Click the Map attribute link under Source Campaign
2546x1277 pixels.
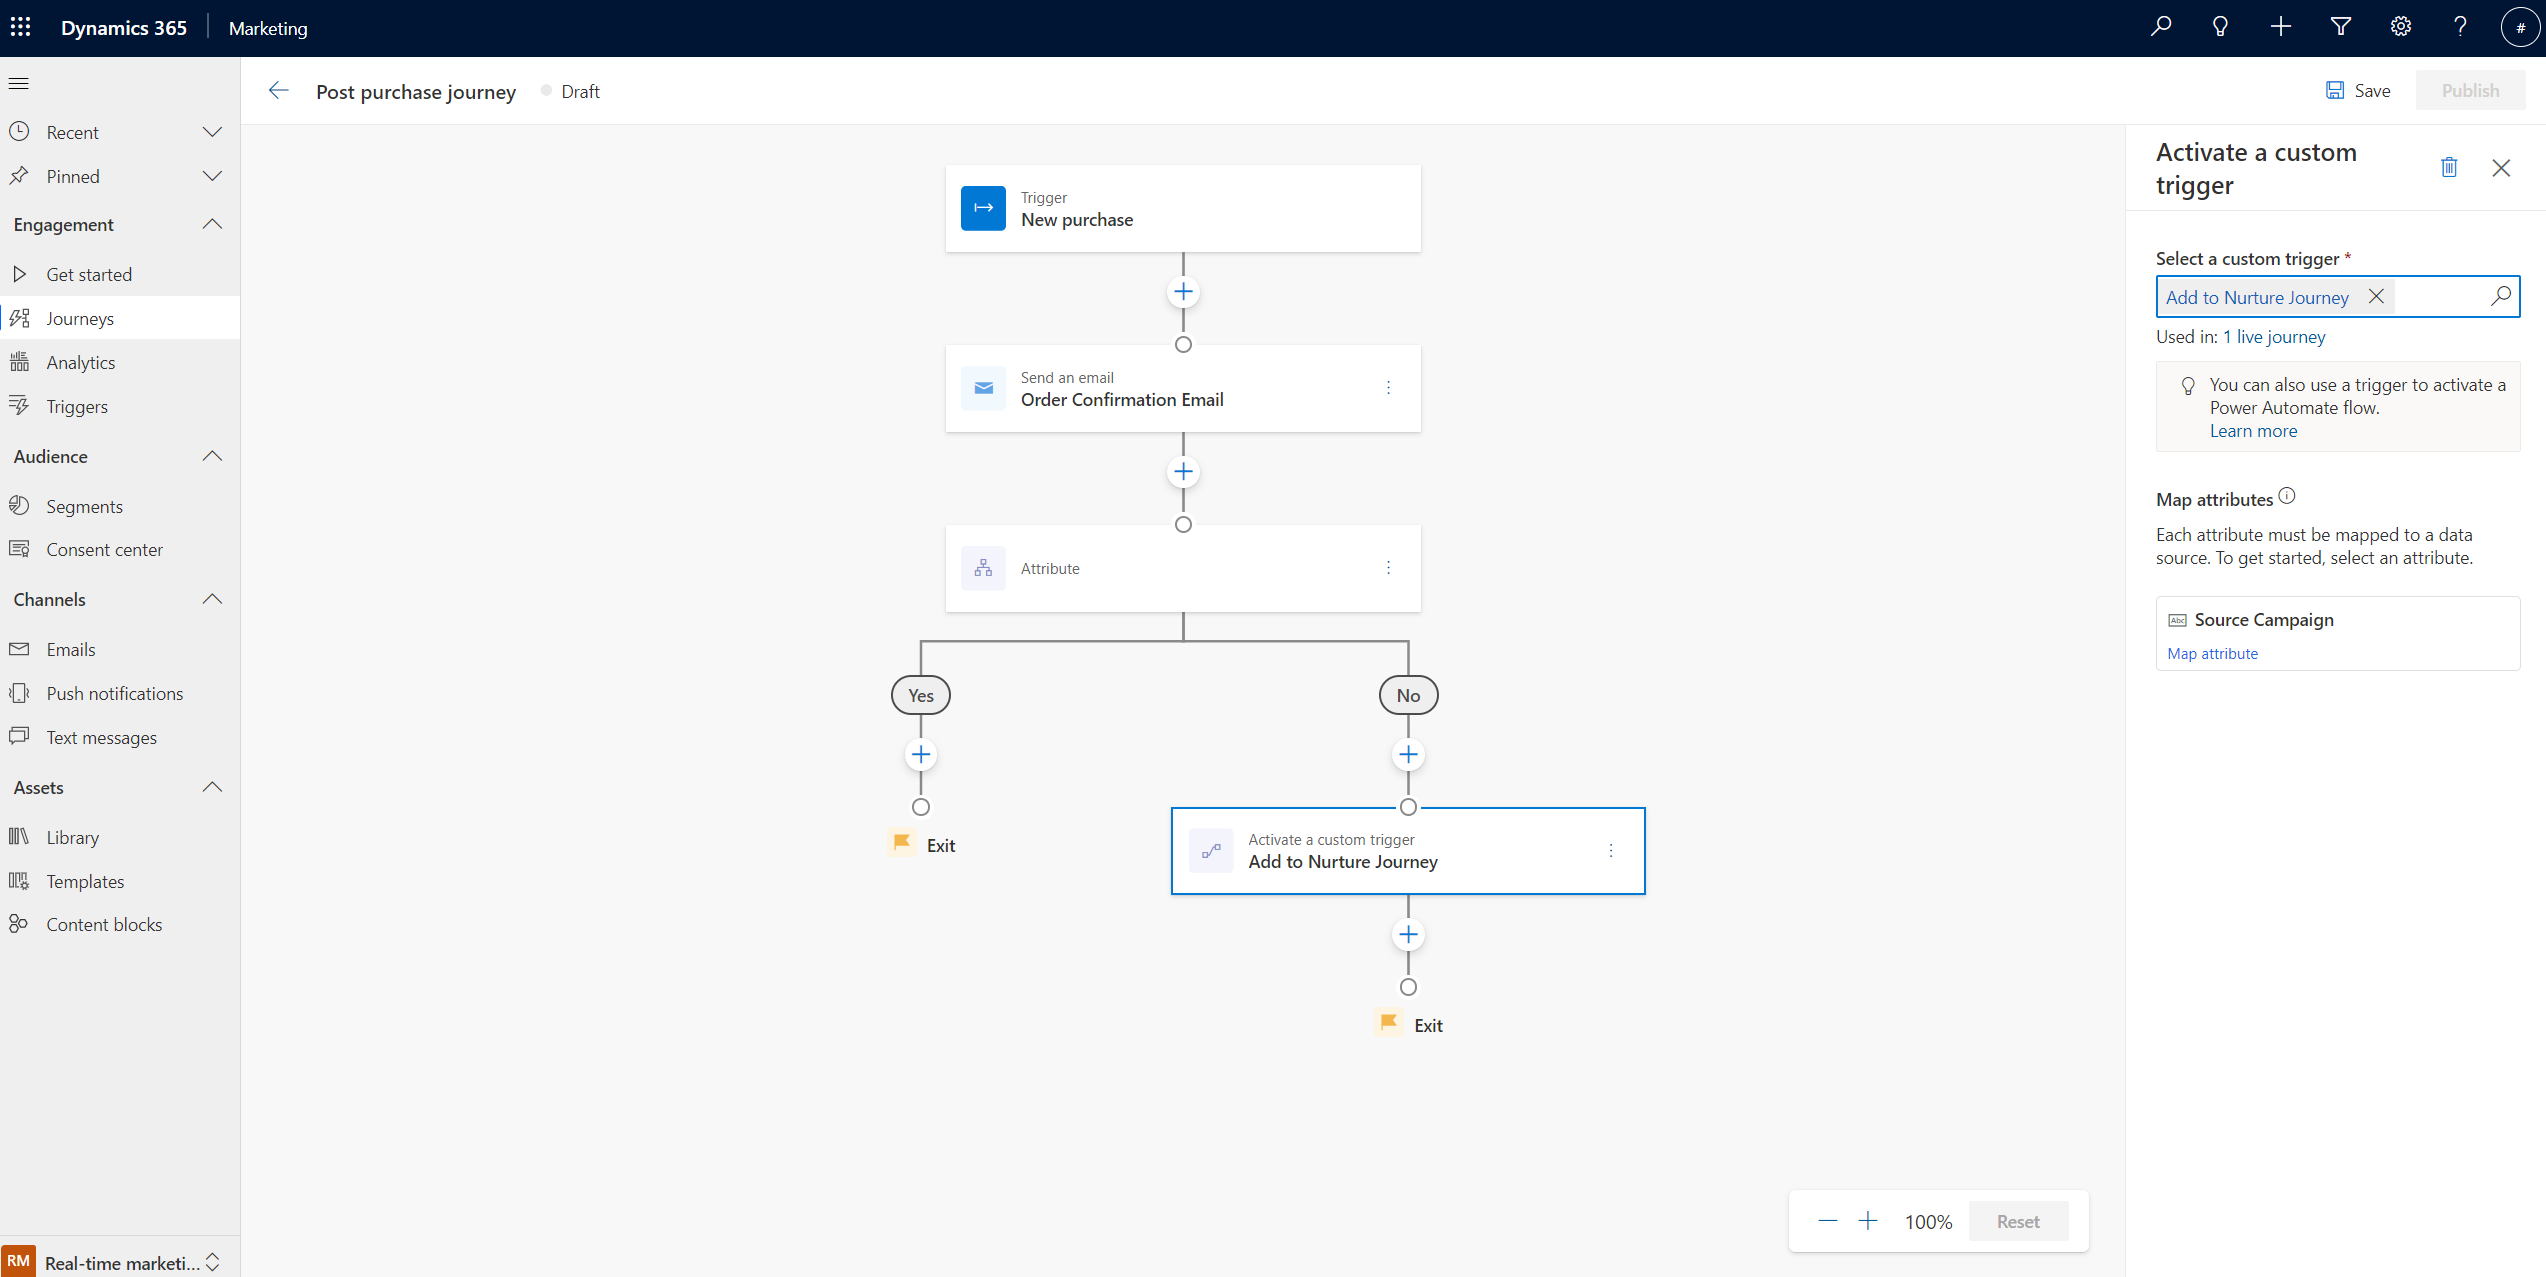click(x=2212, y=653)
